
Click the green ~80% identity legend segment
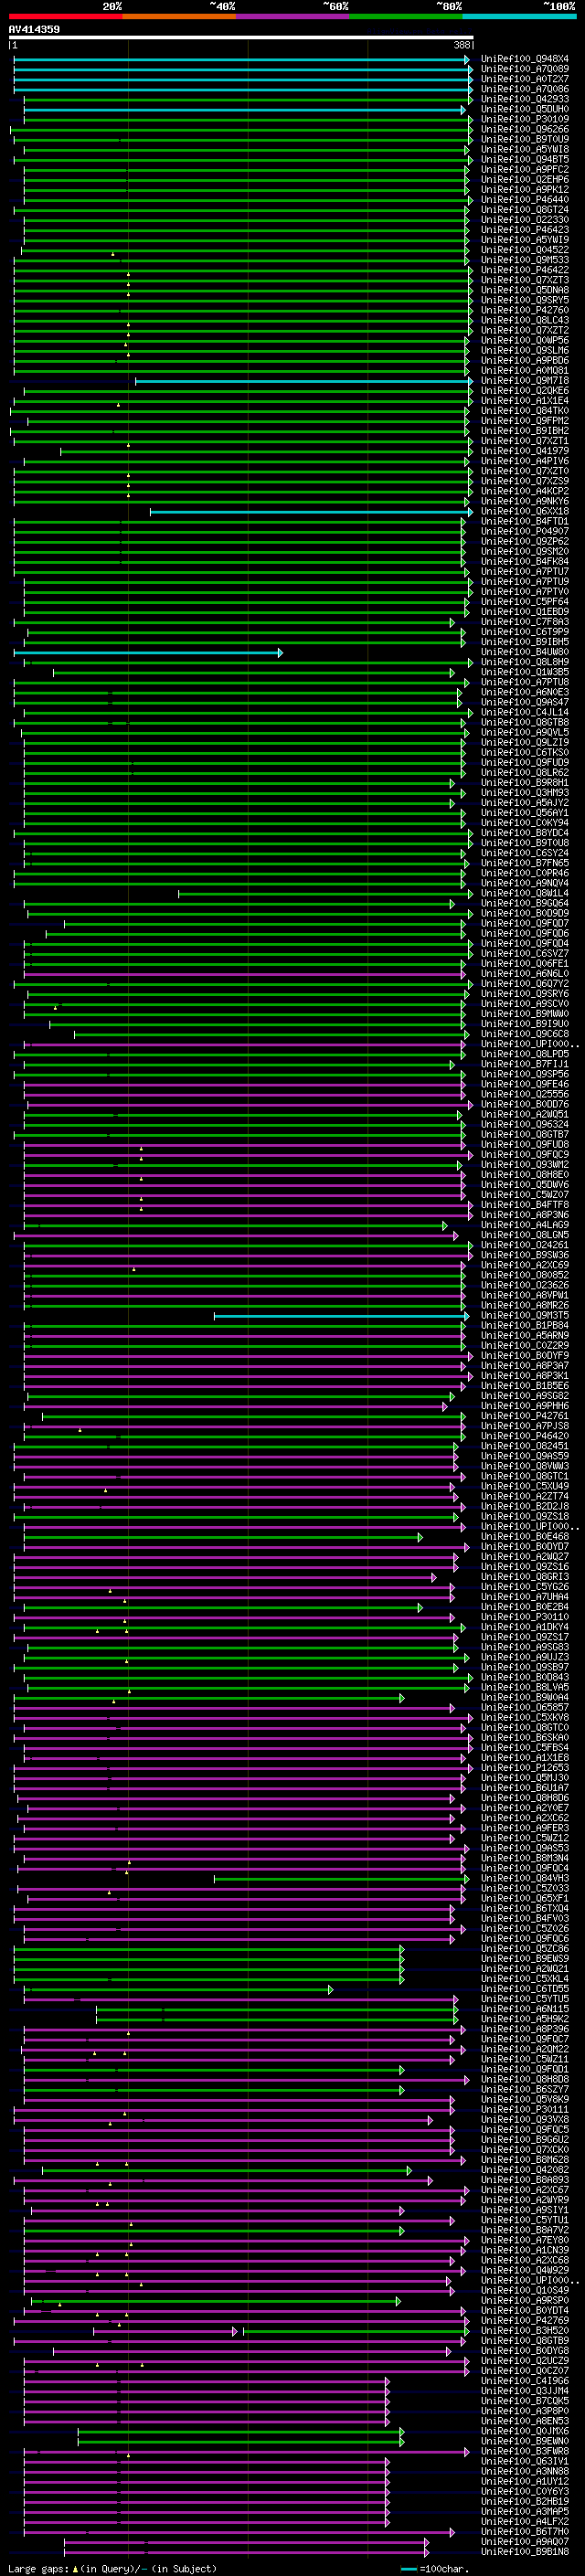point(406,16)
